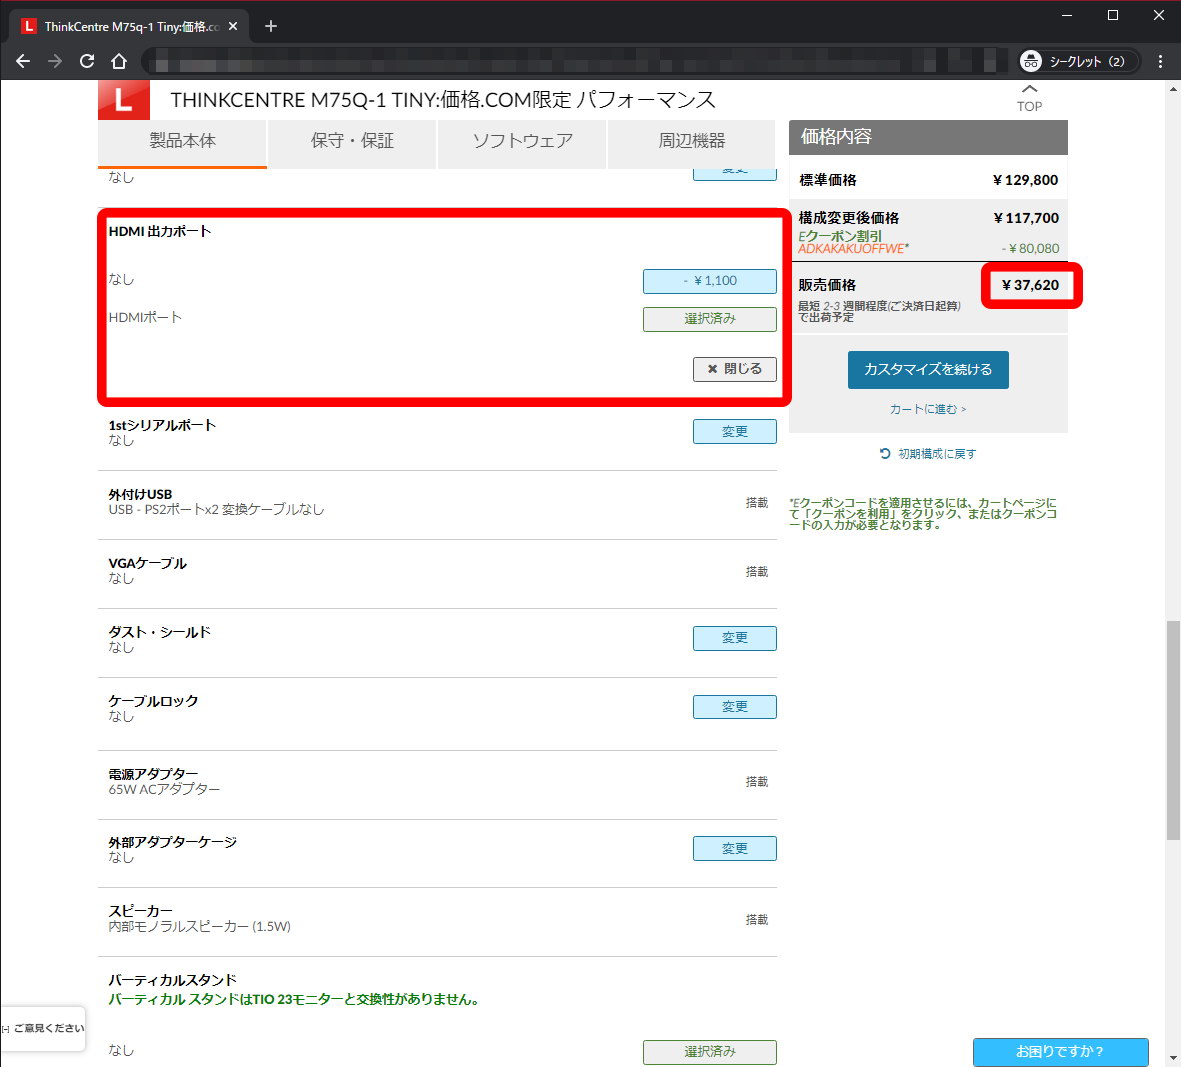Click the red Lenovo L logo
1181x1067 pixels.
tap(124, 100)
